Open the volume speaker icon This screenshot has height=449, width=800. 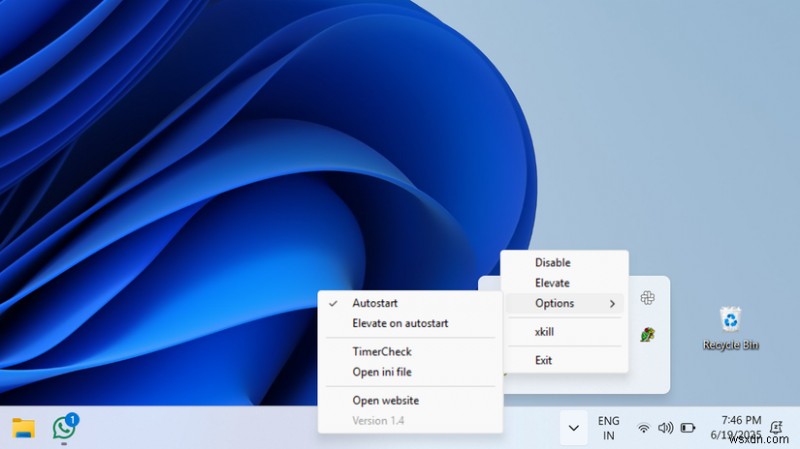pos(665,428)
